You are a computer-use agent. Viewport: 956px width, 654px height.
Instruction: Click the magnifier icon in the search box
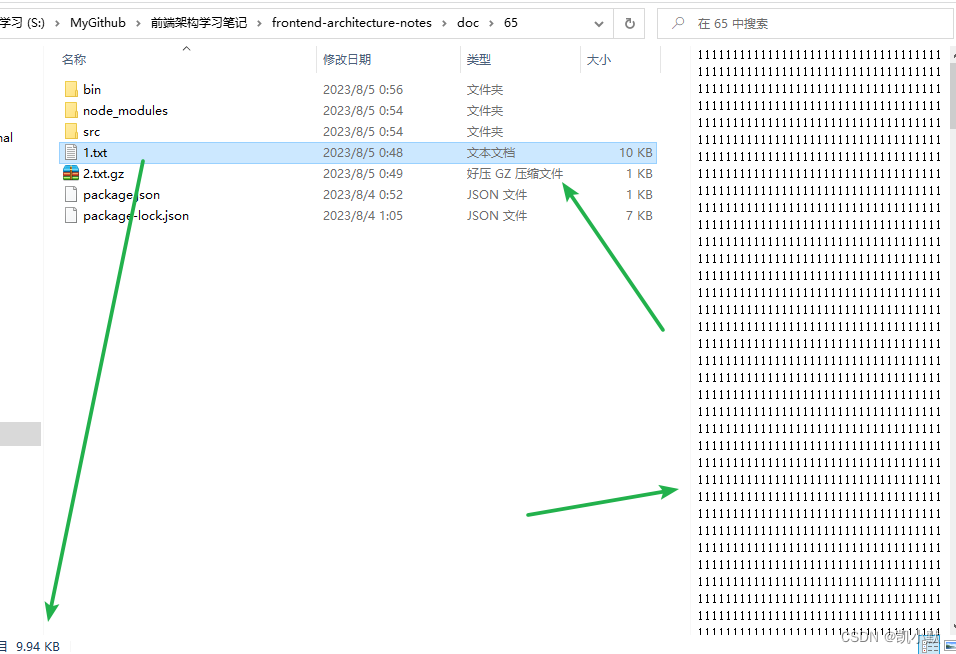tap(677, 23)
